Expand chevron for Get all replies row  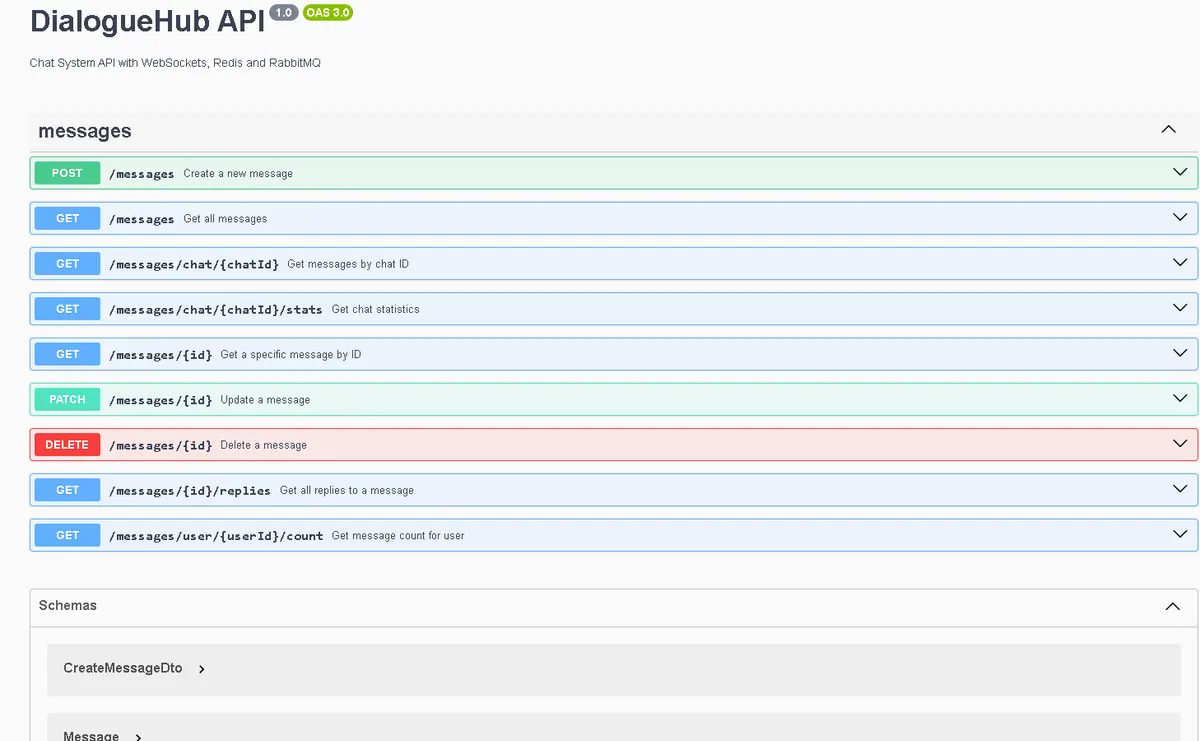click(1180, 489)
